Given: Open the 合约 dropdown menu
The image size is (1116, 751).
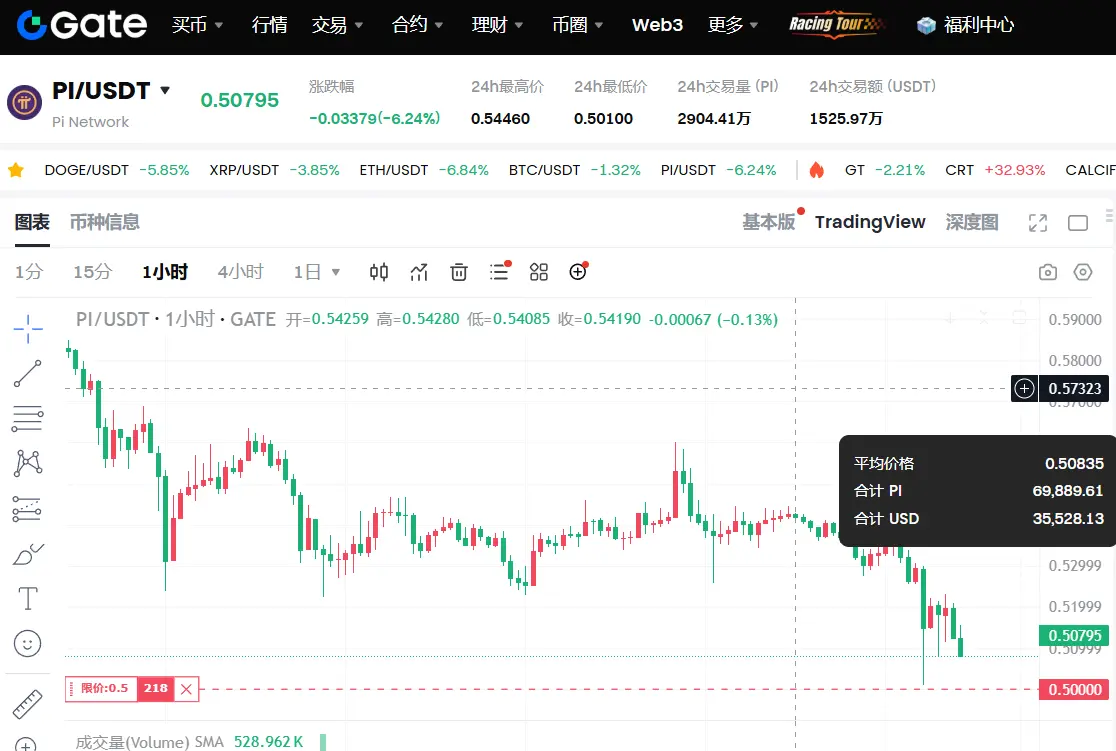Looking at the screenshot, I should tap(417, 25).
